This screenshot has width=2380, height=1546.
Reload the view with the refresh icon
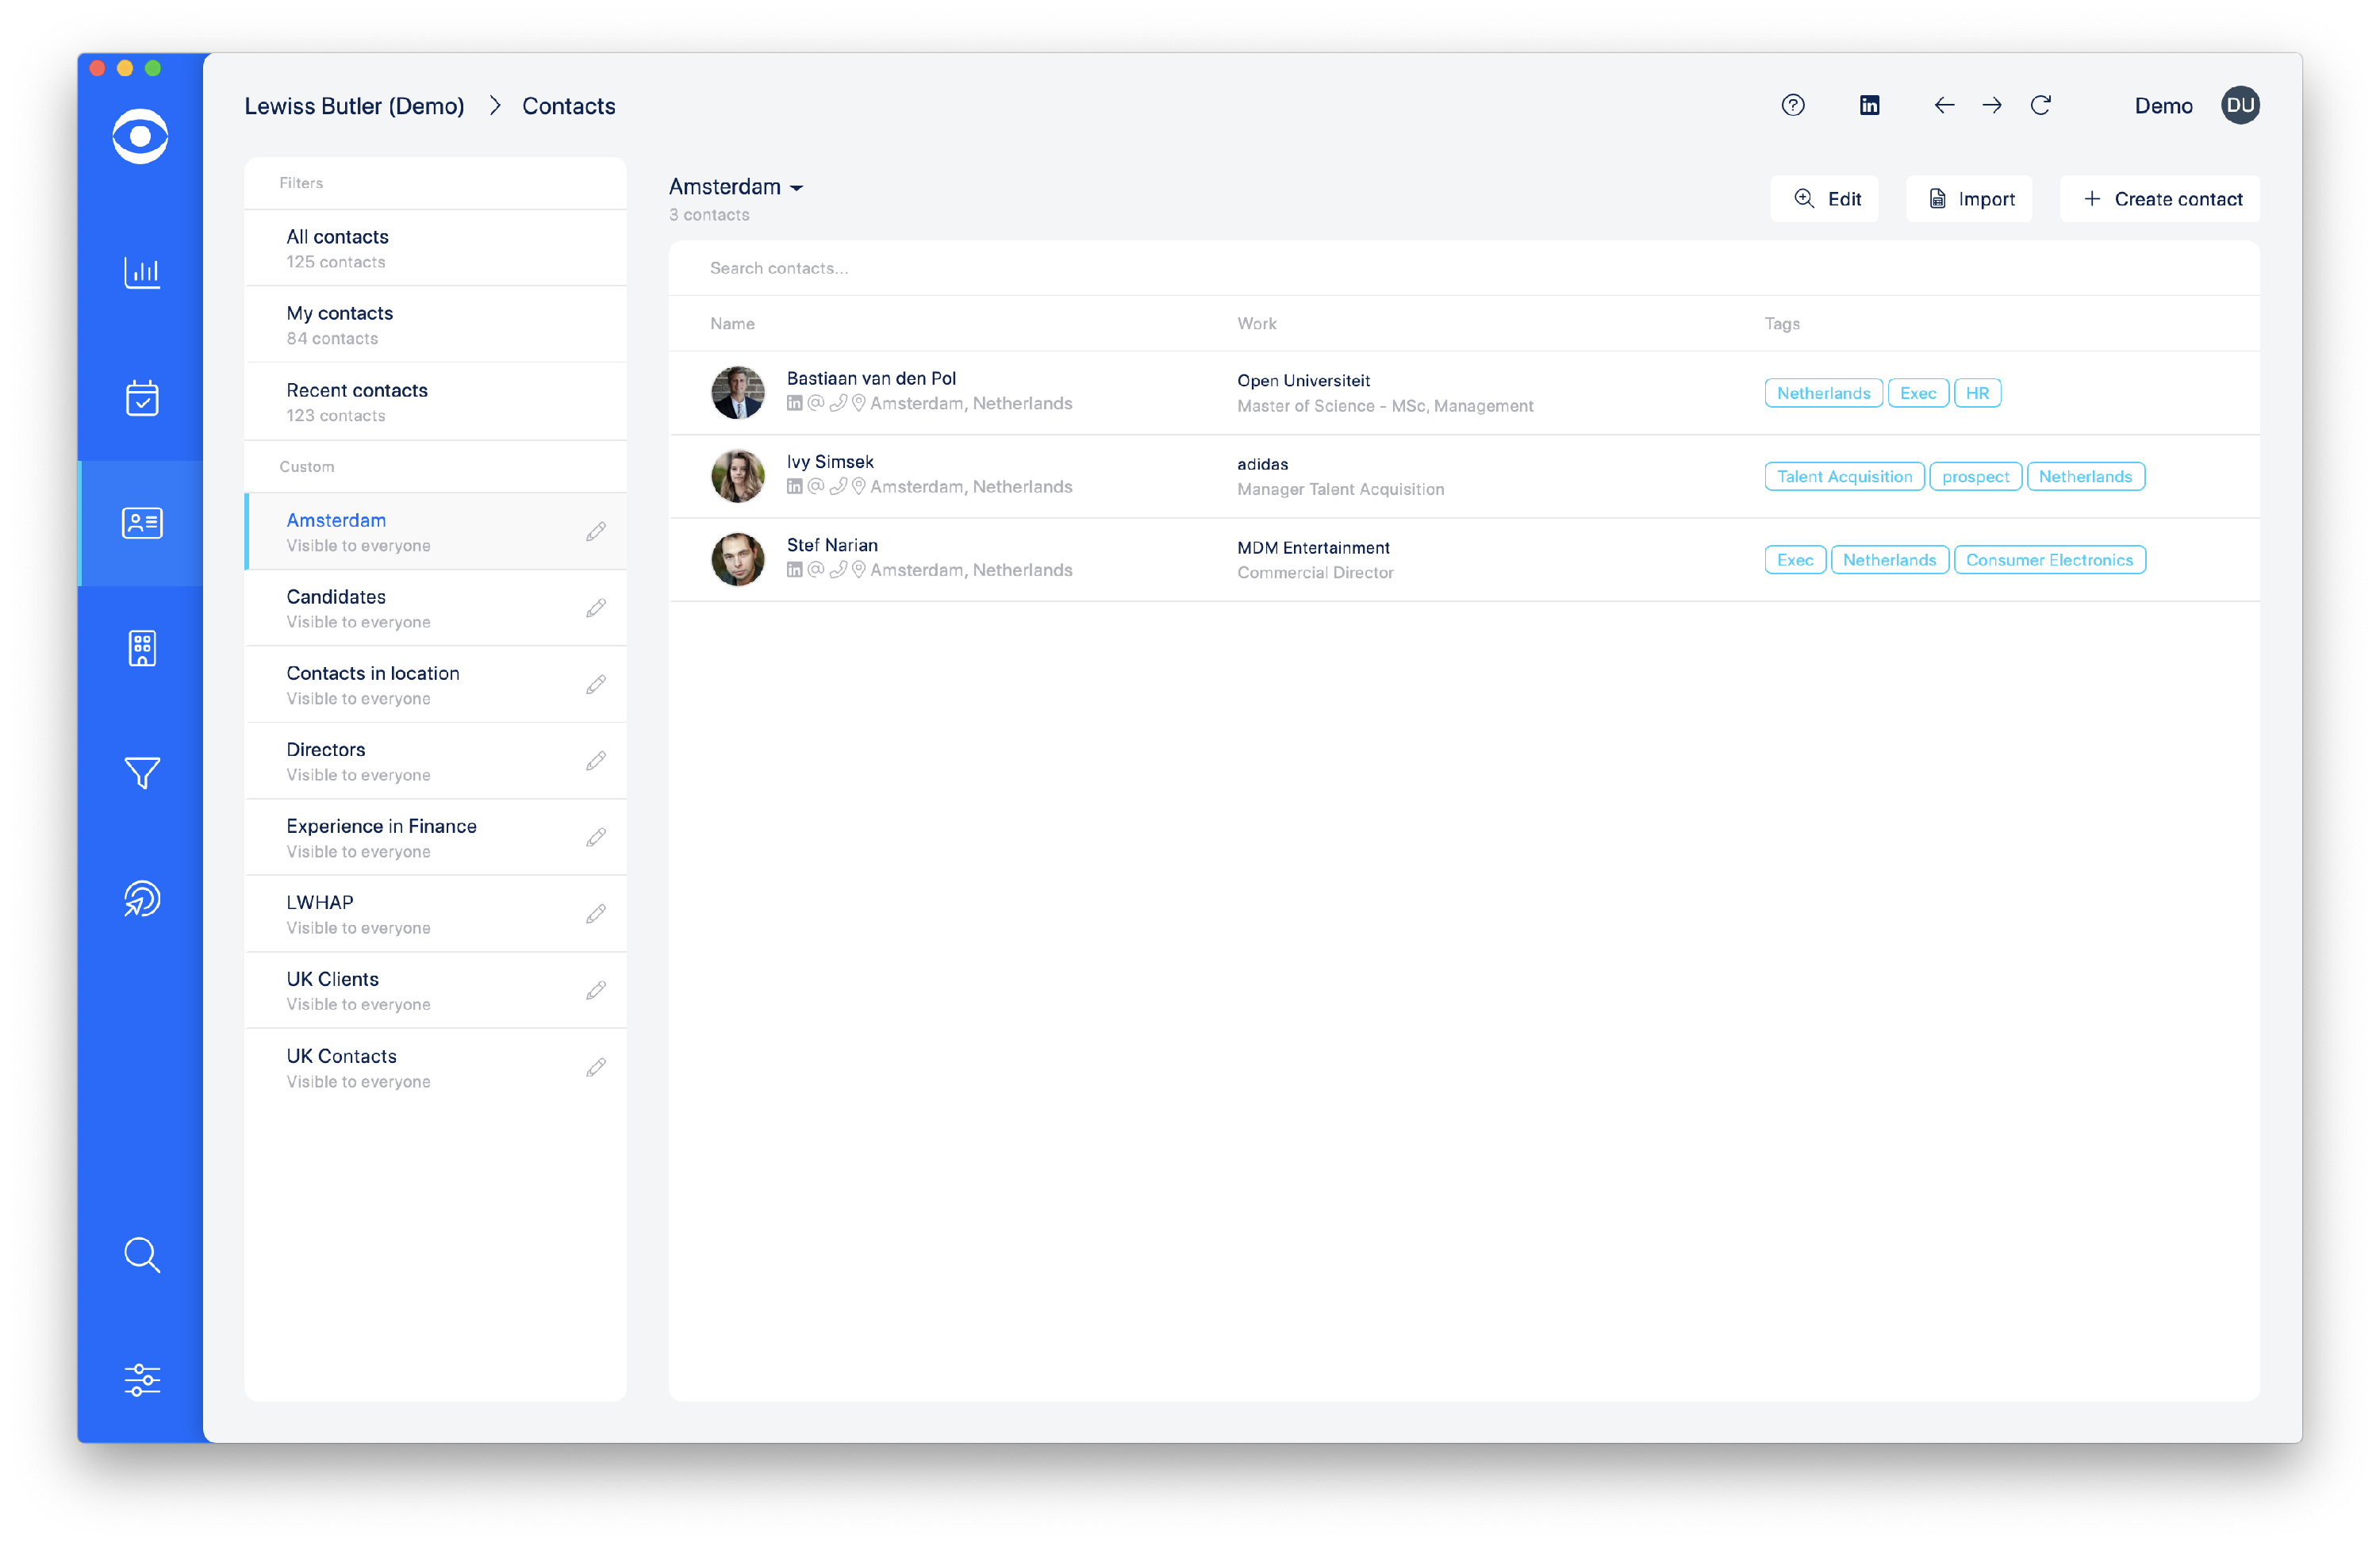coord(2042,105)
